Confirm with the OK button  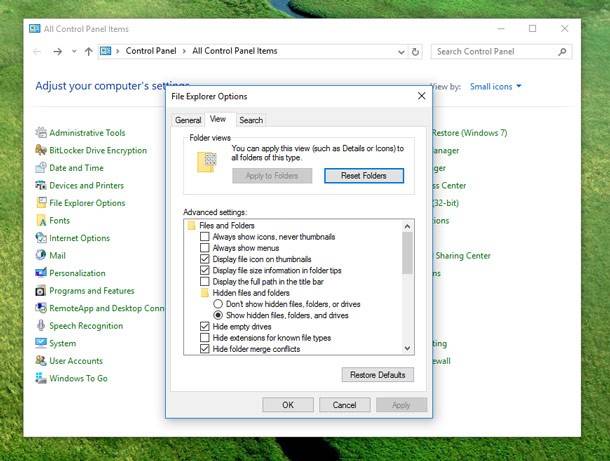[288, 405]
